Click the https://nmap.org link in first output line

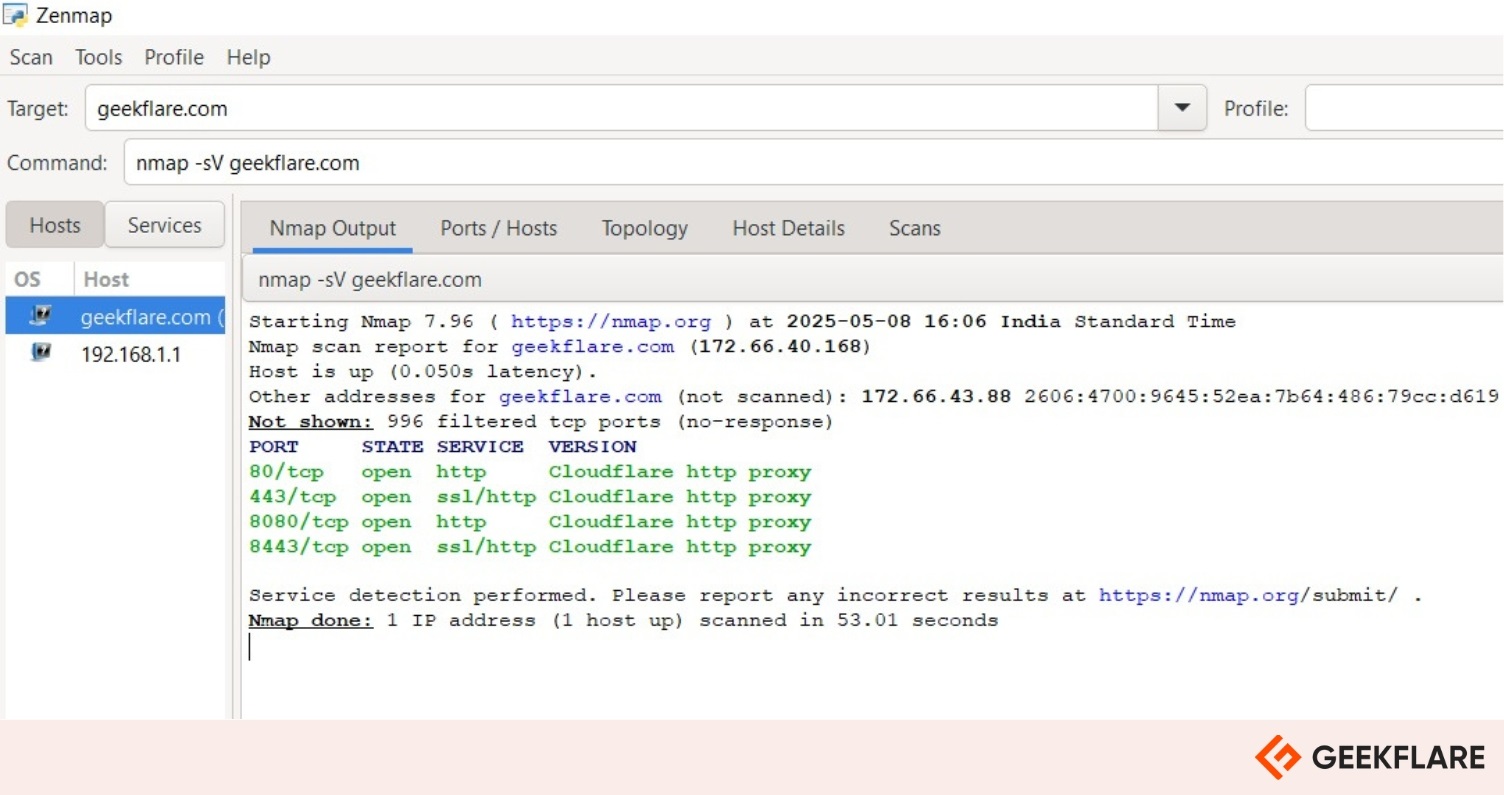tap(611, 321)
